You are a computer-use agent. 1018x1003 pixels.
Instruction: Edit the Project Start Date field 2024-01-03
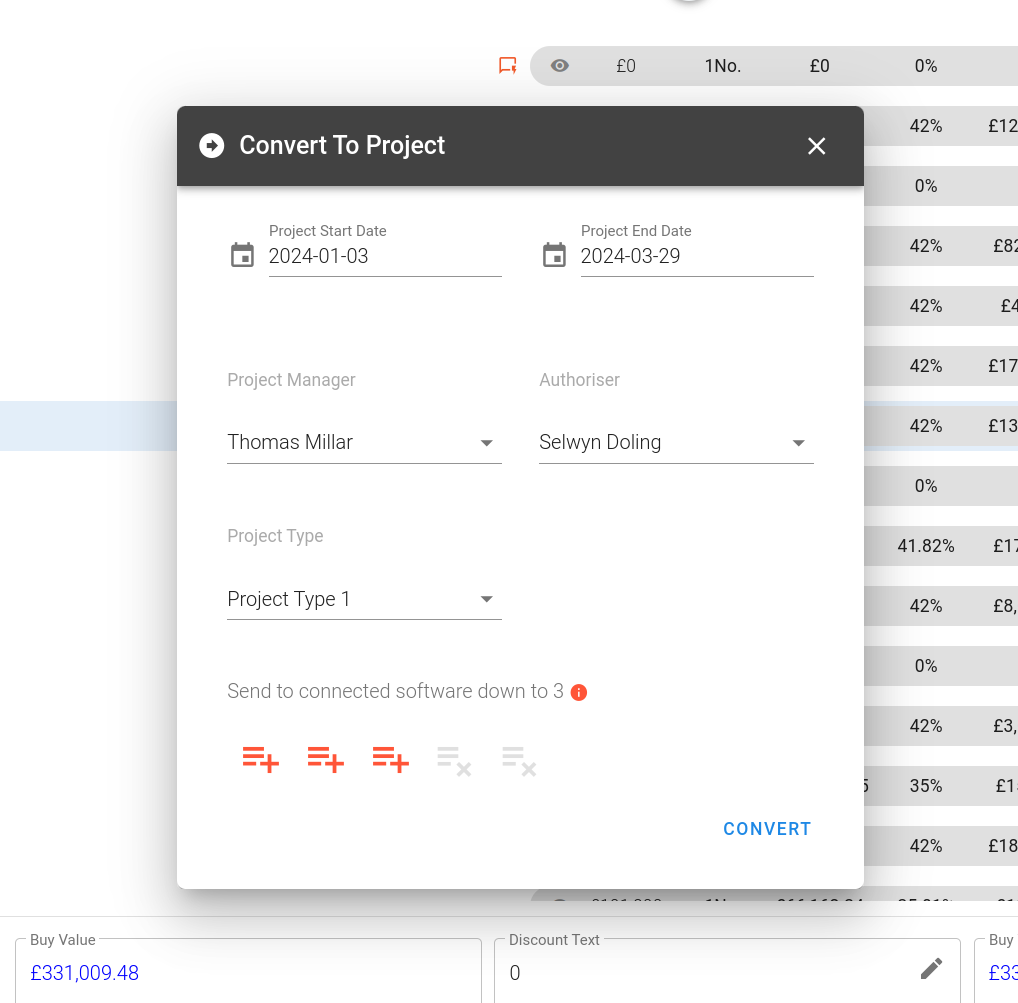[x=385, y=256]
